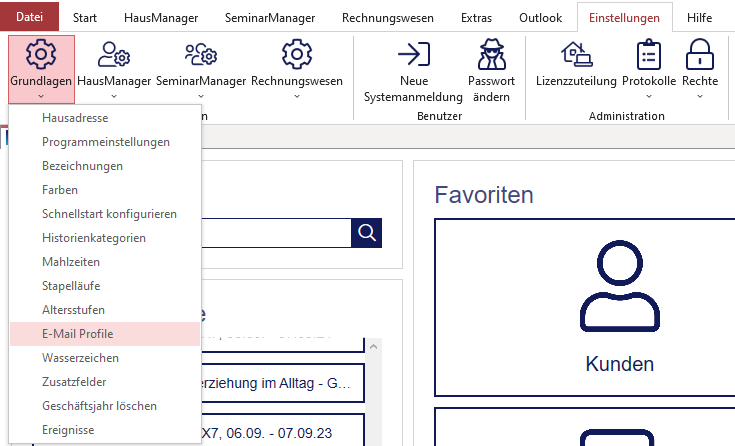Screen dimensions: 735x446
Task: Select Hausadresse menu entry
Action: (x=75, y=118)
